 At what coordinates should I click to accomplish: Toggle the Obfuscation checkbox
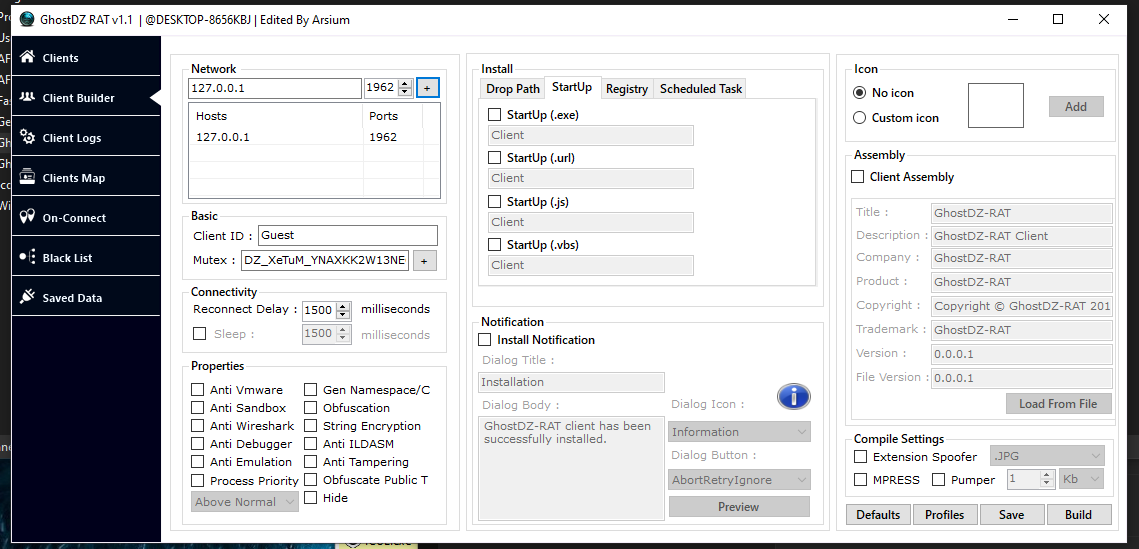click(x=310, y=408)
